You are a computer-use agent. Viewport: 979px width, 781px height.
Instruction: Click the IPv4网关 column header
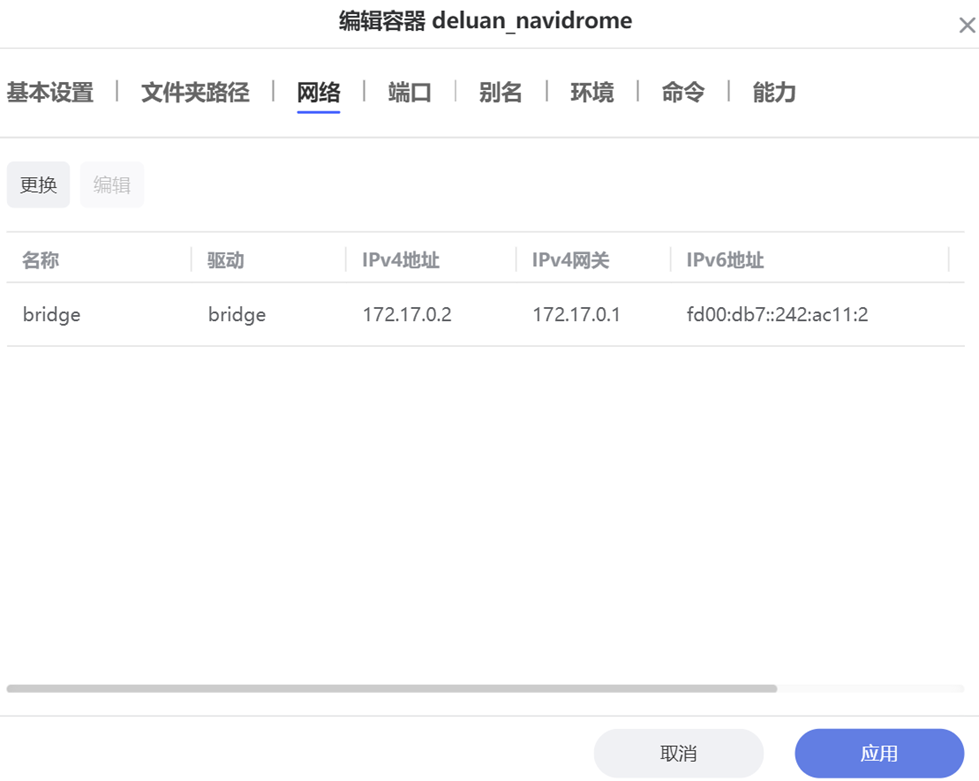coord(570,260)
